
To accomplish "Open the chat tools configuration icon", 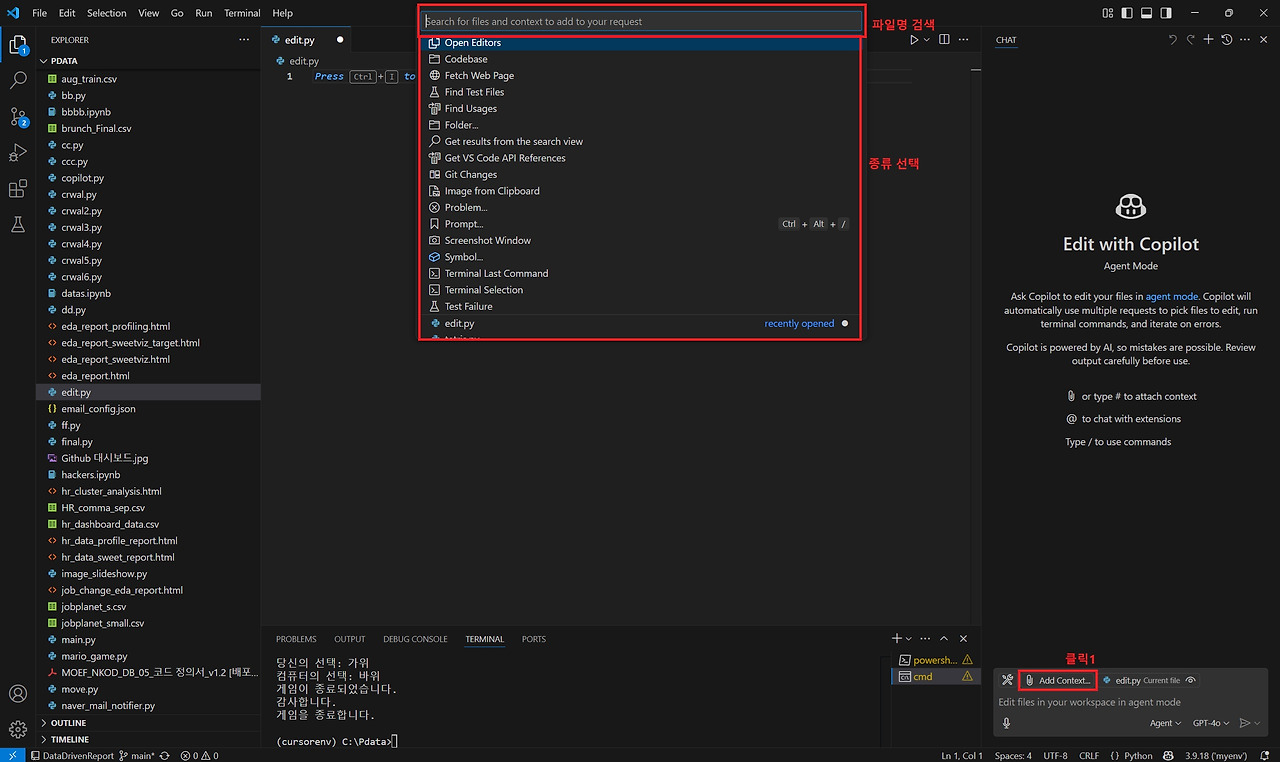I will [x=1007, y=680].
